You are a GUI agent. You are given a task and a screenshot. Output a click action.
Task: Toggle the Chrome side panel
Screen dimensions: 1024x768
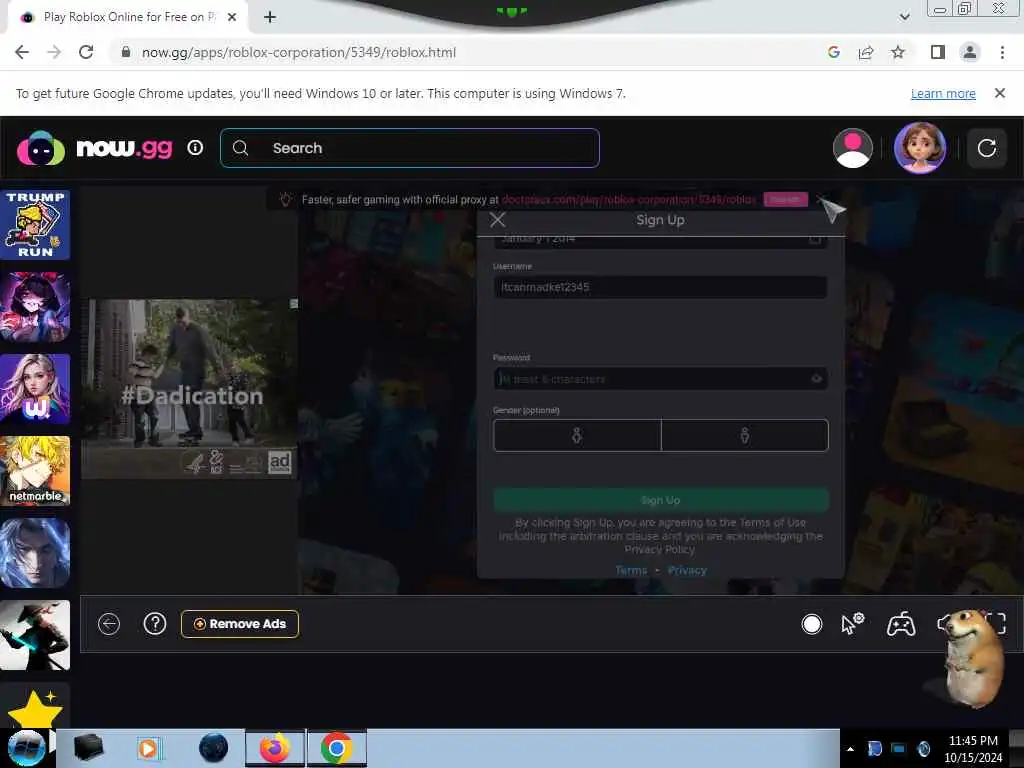tap(938, 52)
